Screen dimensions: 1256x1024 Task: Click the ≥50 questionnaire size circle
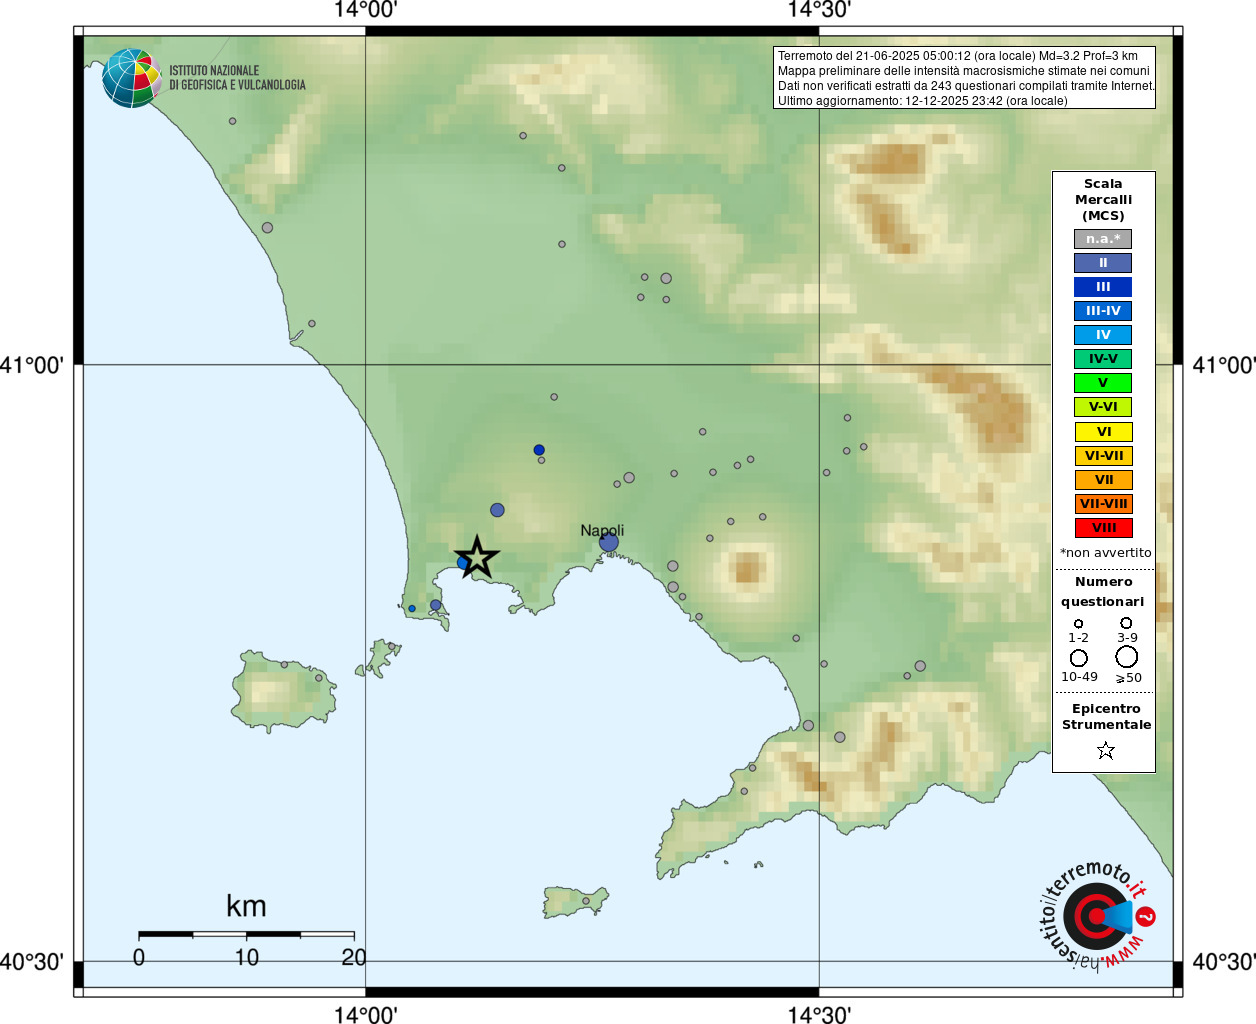[x=1127, y=657]
